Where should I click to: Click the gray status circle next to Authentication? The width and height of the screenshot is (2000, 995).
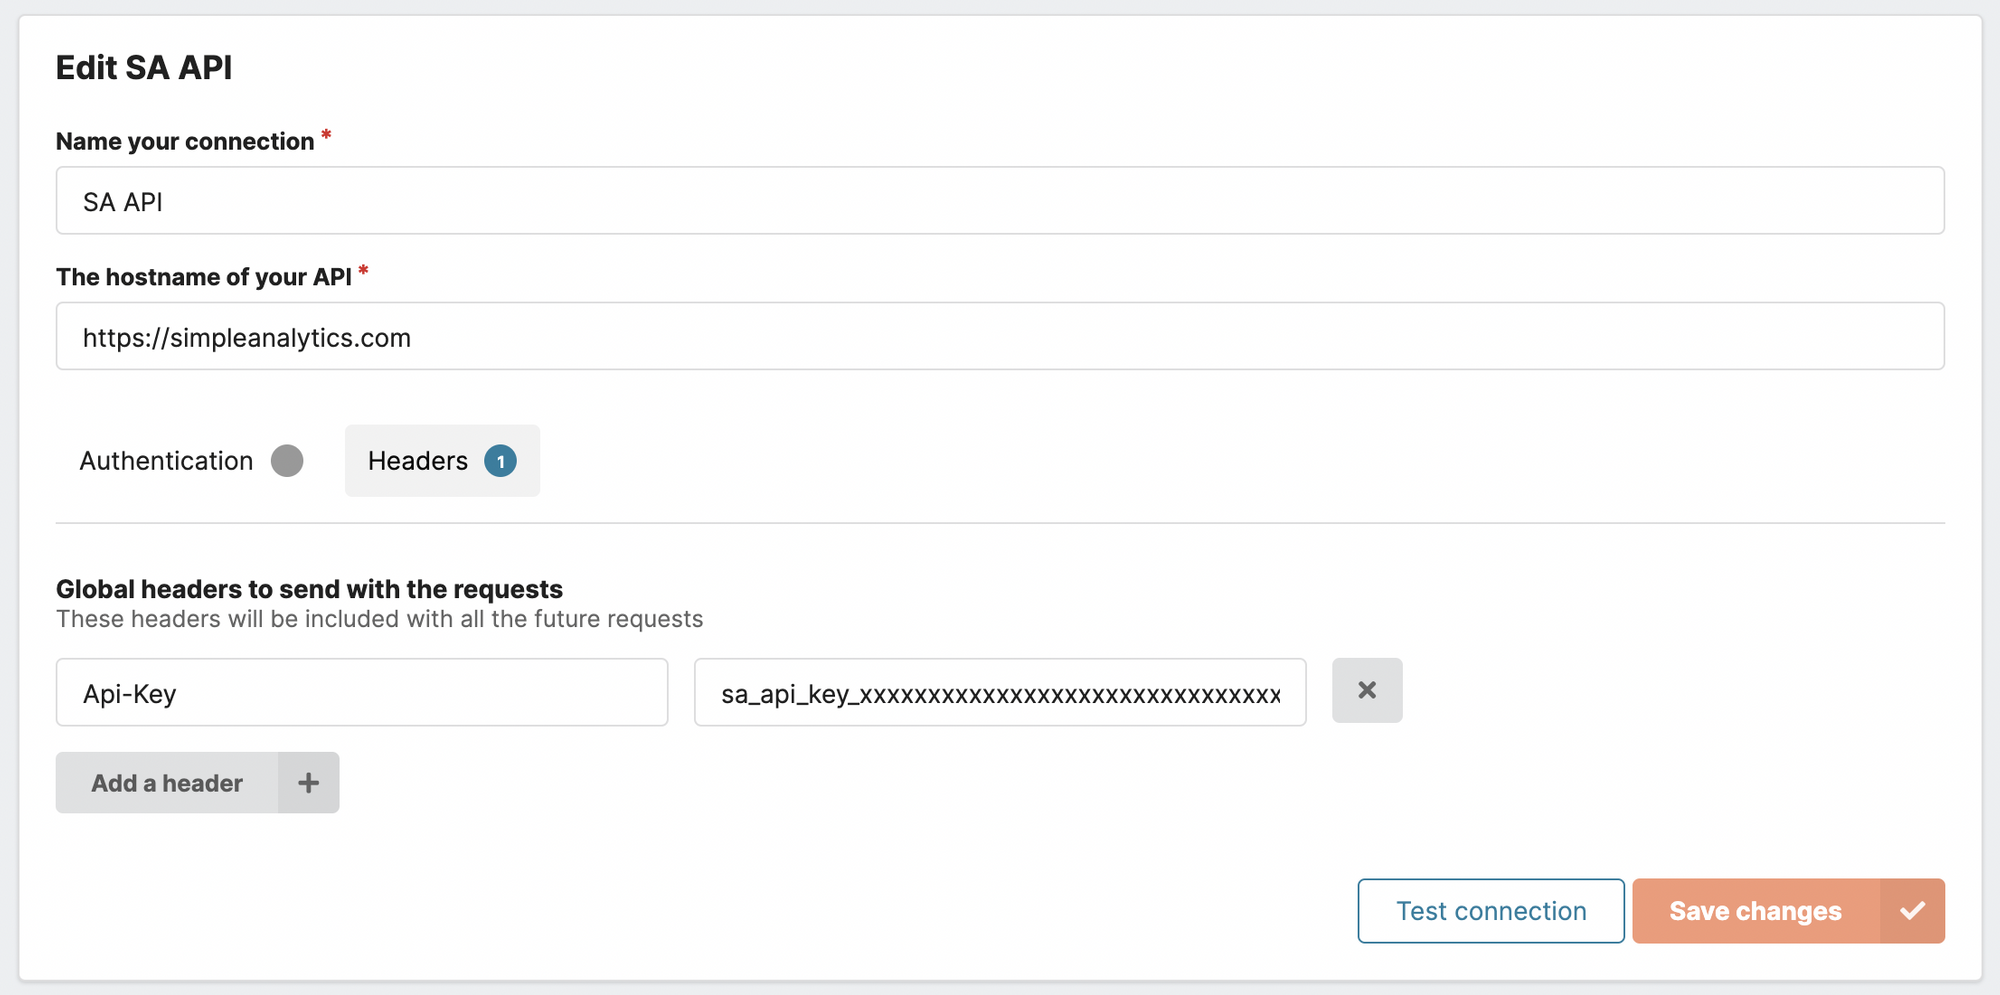pos(288,461)
